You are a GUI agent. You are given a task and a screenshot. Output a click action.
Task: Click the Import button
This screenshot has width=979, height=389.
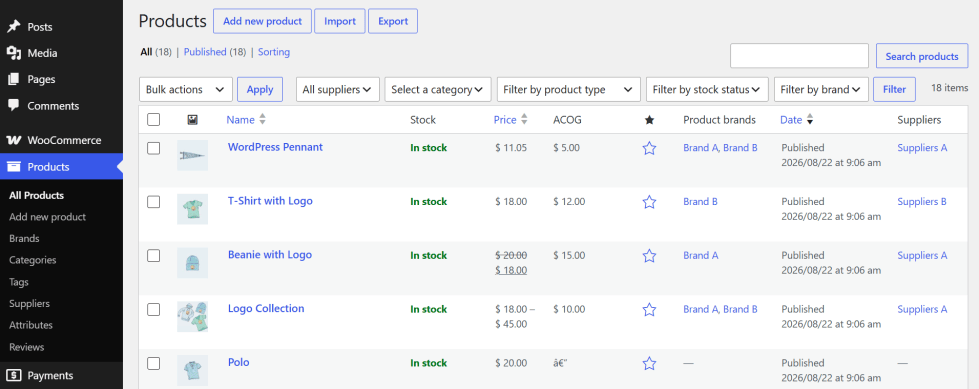340,21
